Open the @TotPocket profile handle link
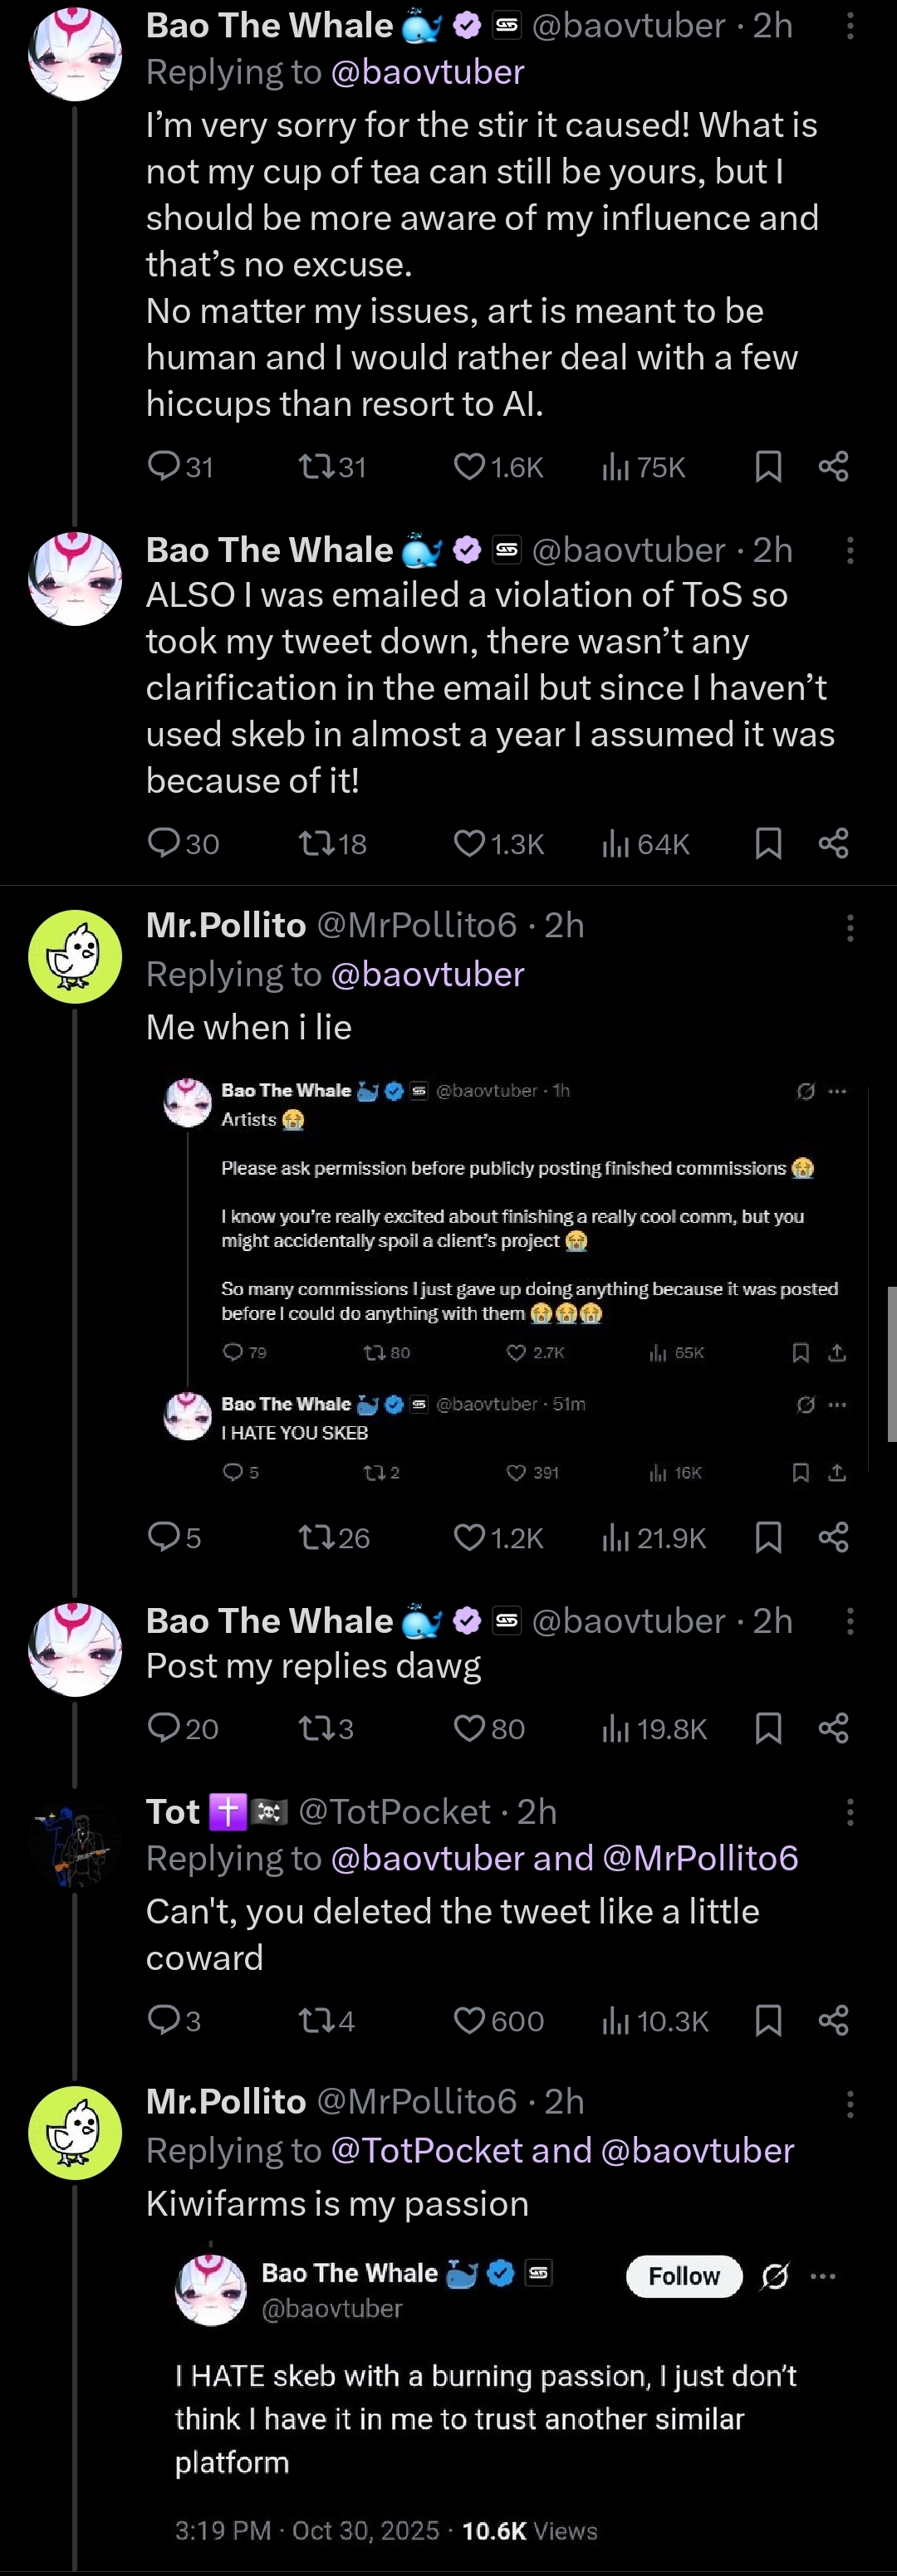 click(394, 1811)
